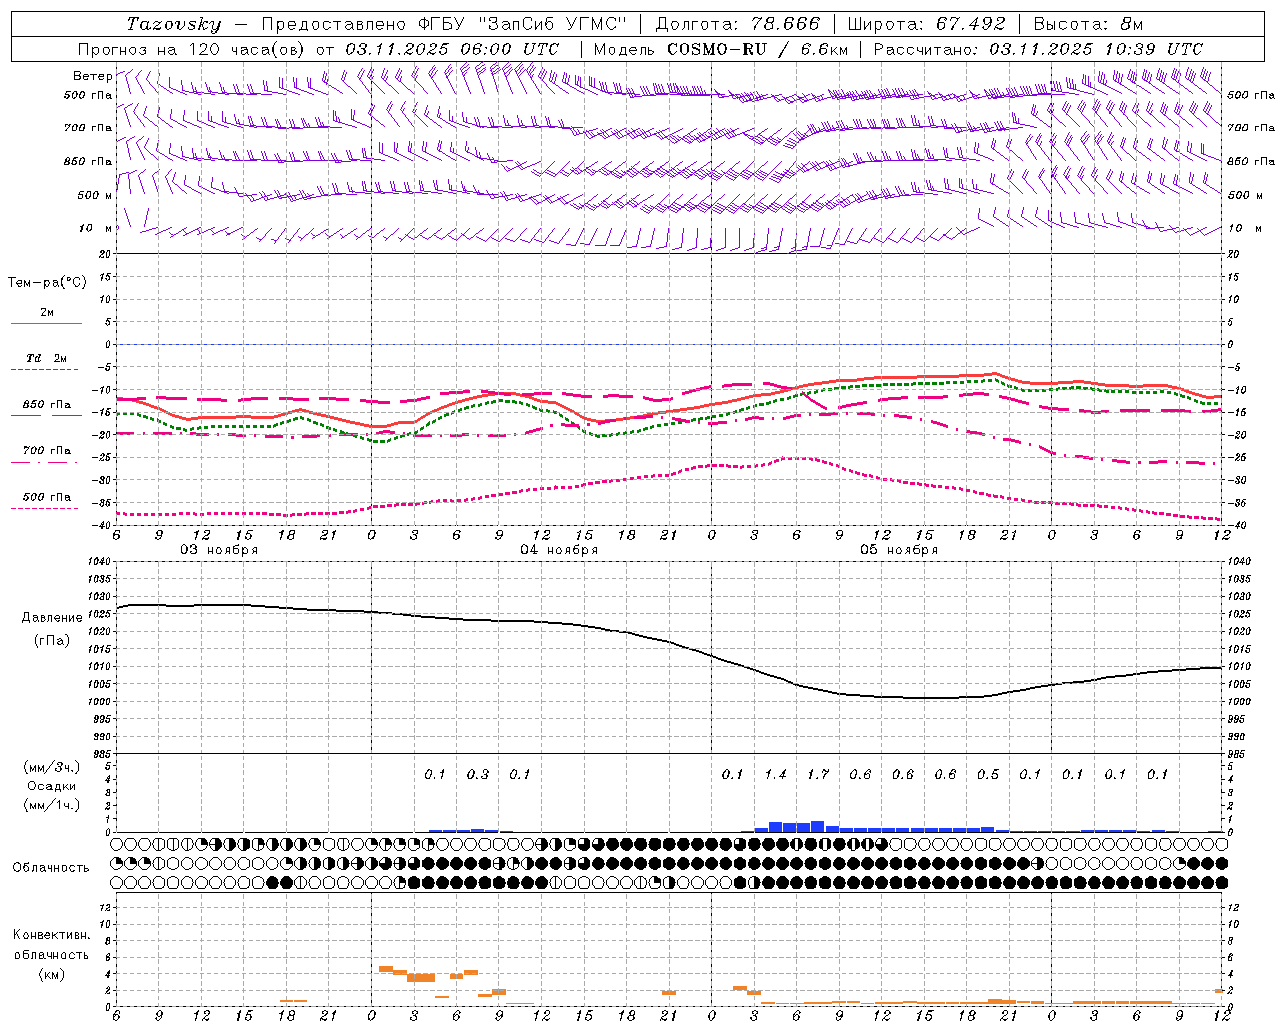
Task: Click the date label 05 ноября
Action: tap(899, 550)
